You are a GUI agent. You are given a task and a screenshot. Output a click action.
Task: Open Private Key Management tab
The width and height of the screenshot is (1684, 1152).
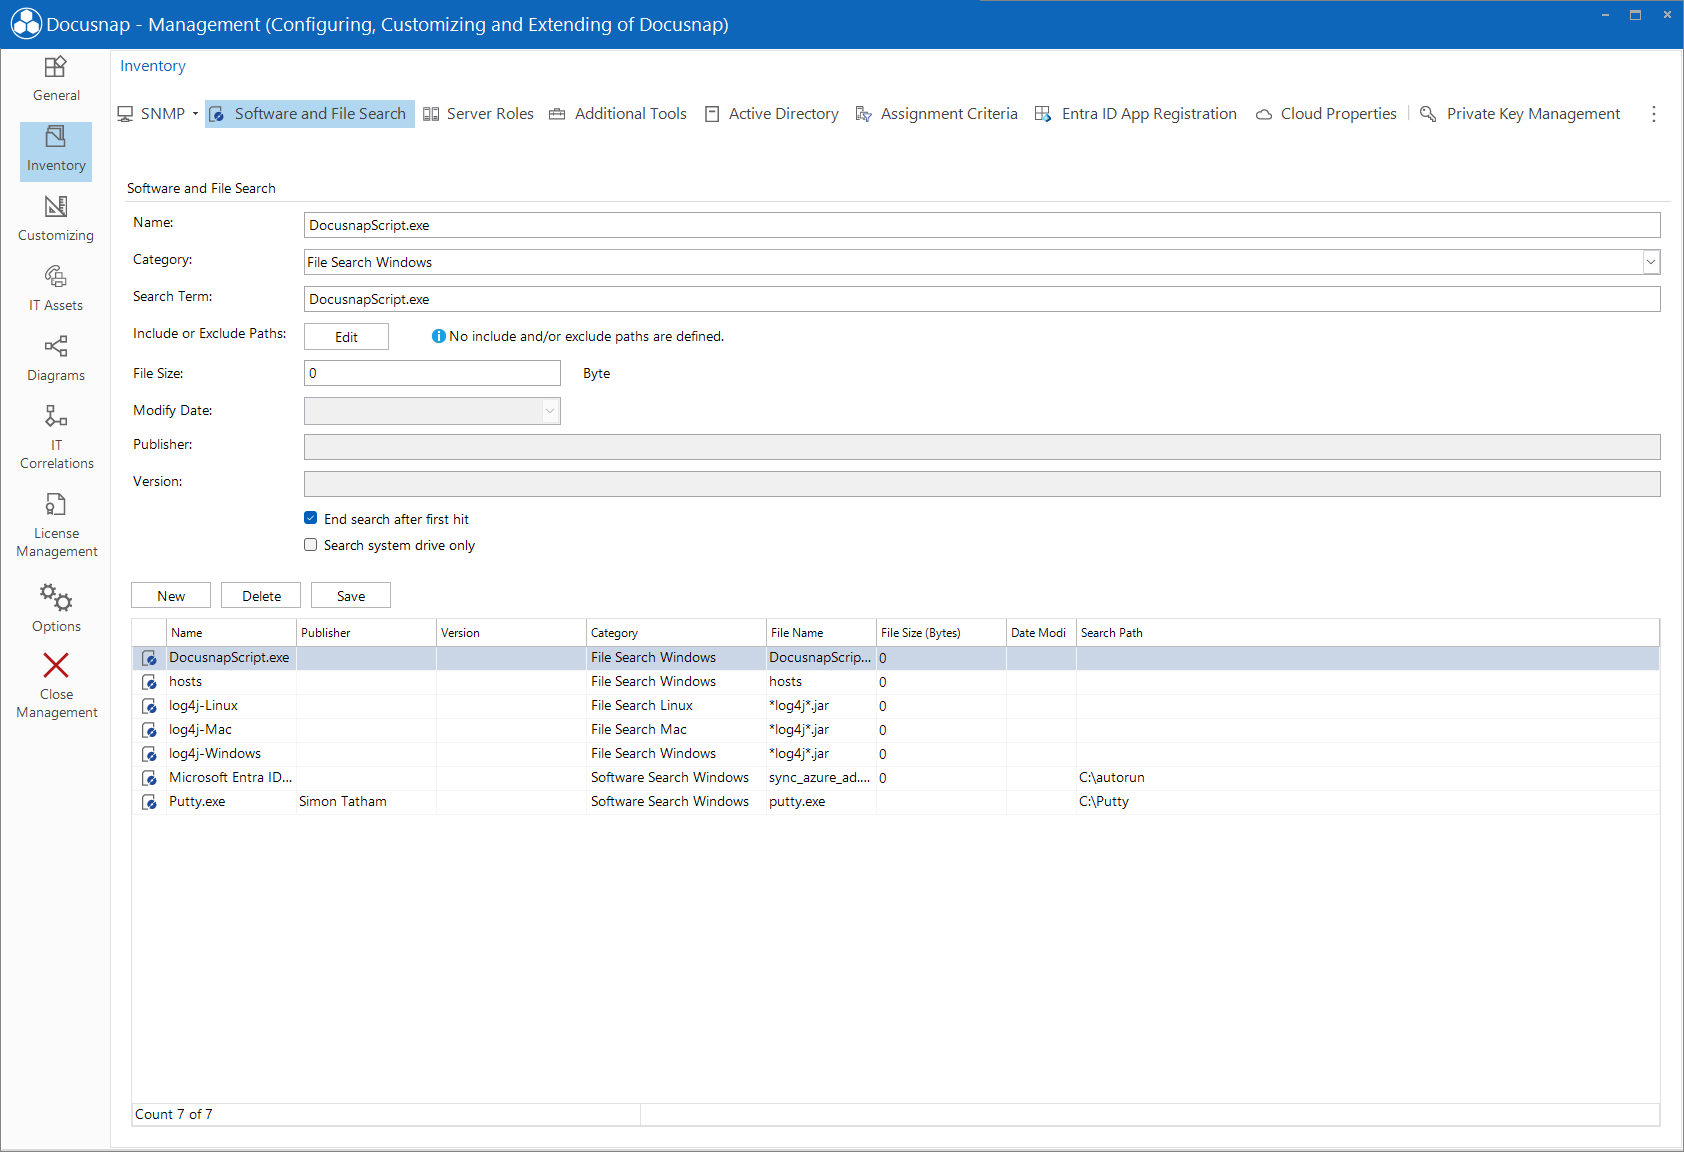click(1520, 114)
